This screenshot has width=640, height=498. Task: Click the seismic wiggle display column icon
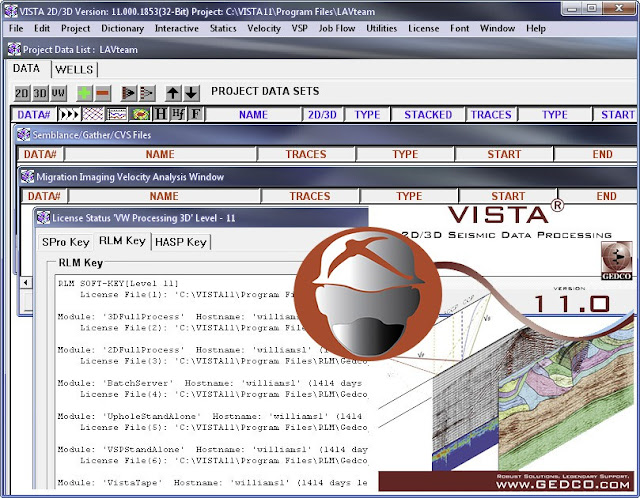pyautogui.click(x=116, y=114)
